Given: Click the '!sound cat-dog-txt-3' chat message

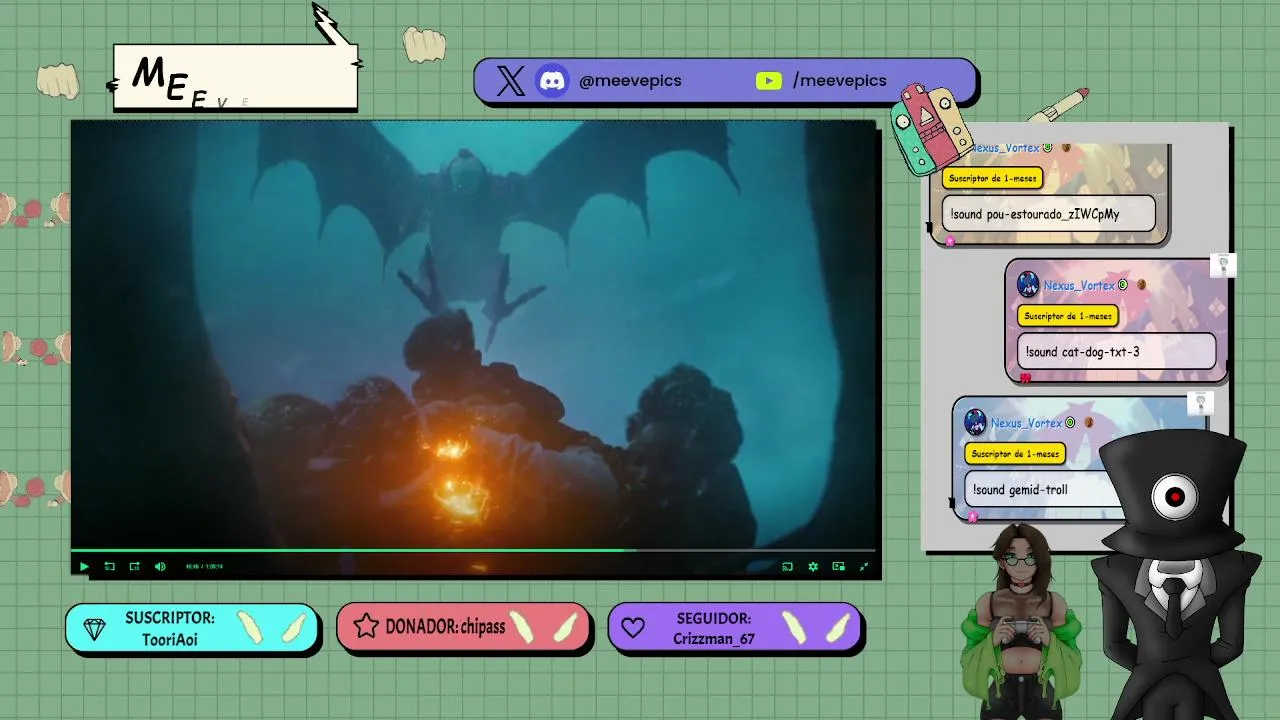Looking at the screenshot, I should tap(1116, 352).
